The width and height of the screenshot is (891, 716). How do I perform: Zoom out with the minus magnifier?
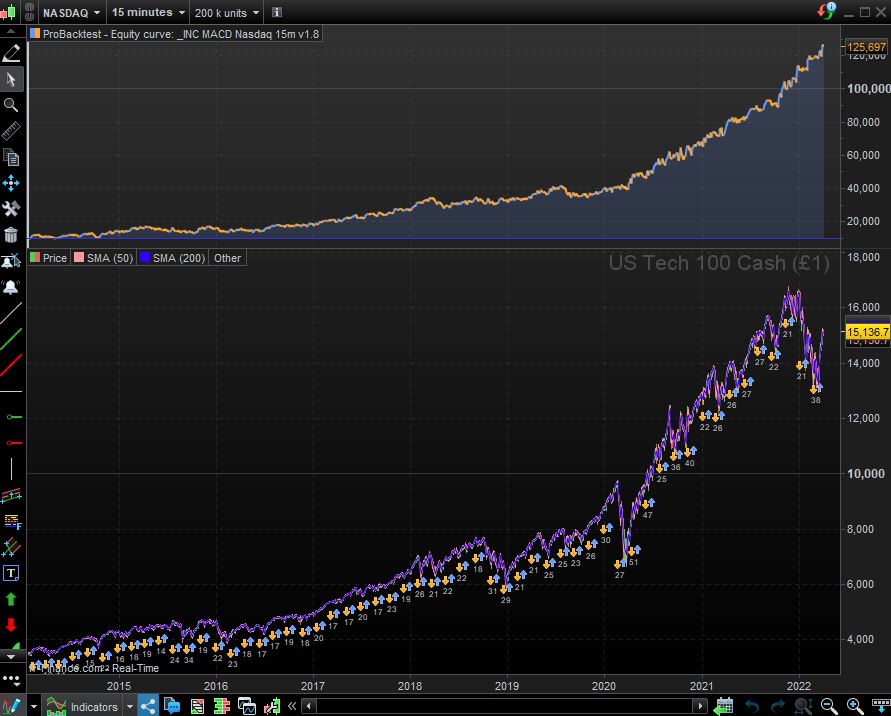(x=829, y=707)
